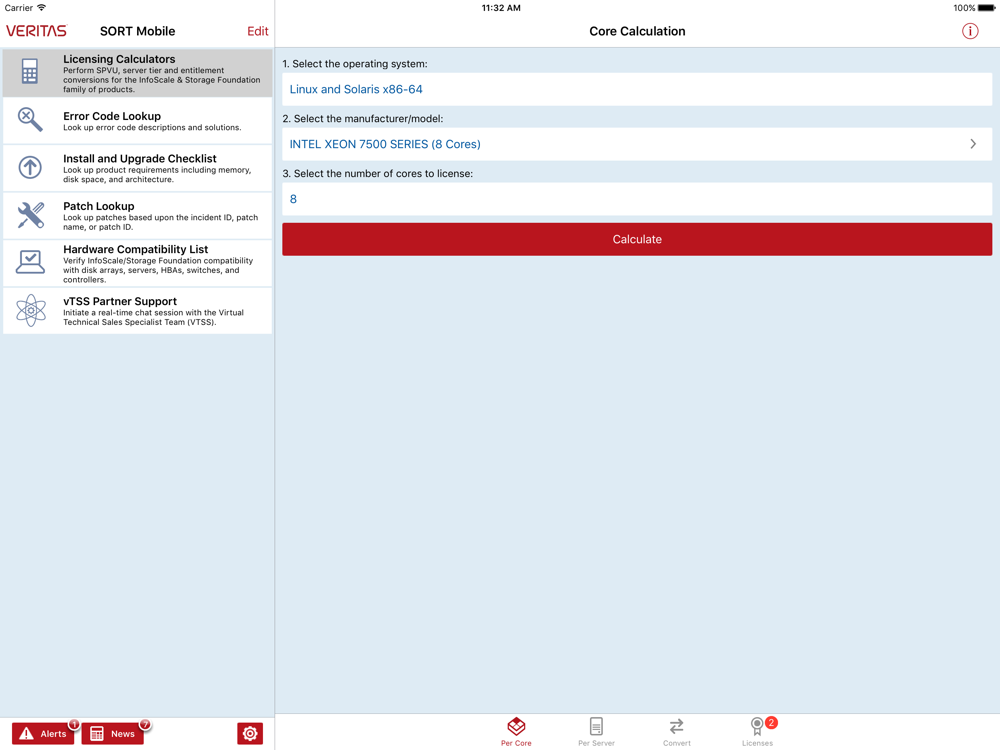Tap the Install and Upgrade arrow icon

click(30, 167)
